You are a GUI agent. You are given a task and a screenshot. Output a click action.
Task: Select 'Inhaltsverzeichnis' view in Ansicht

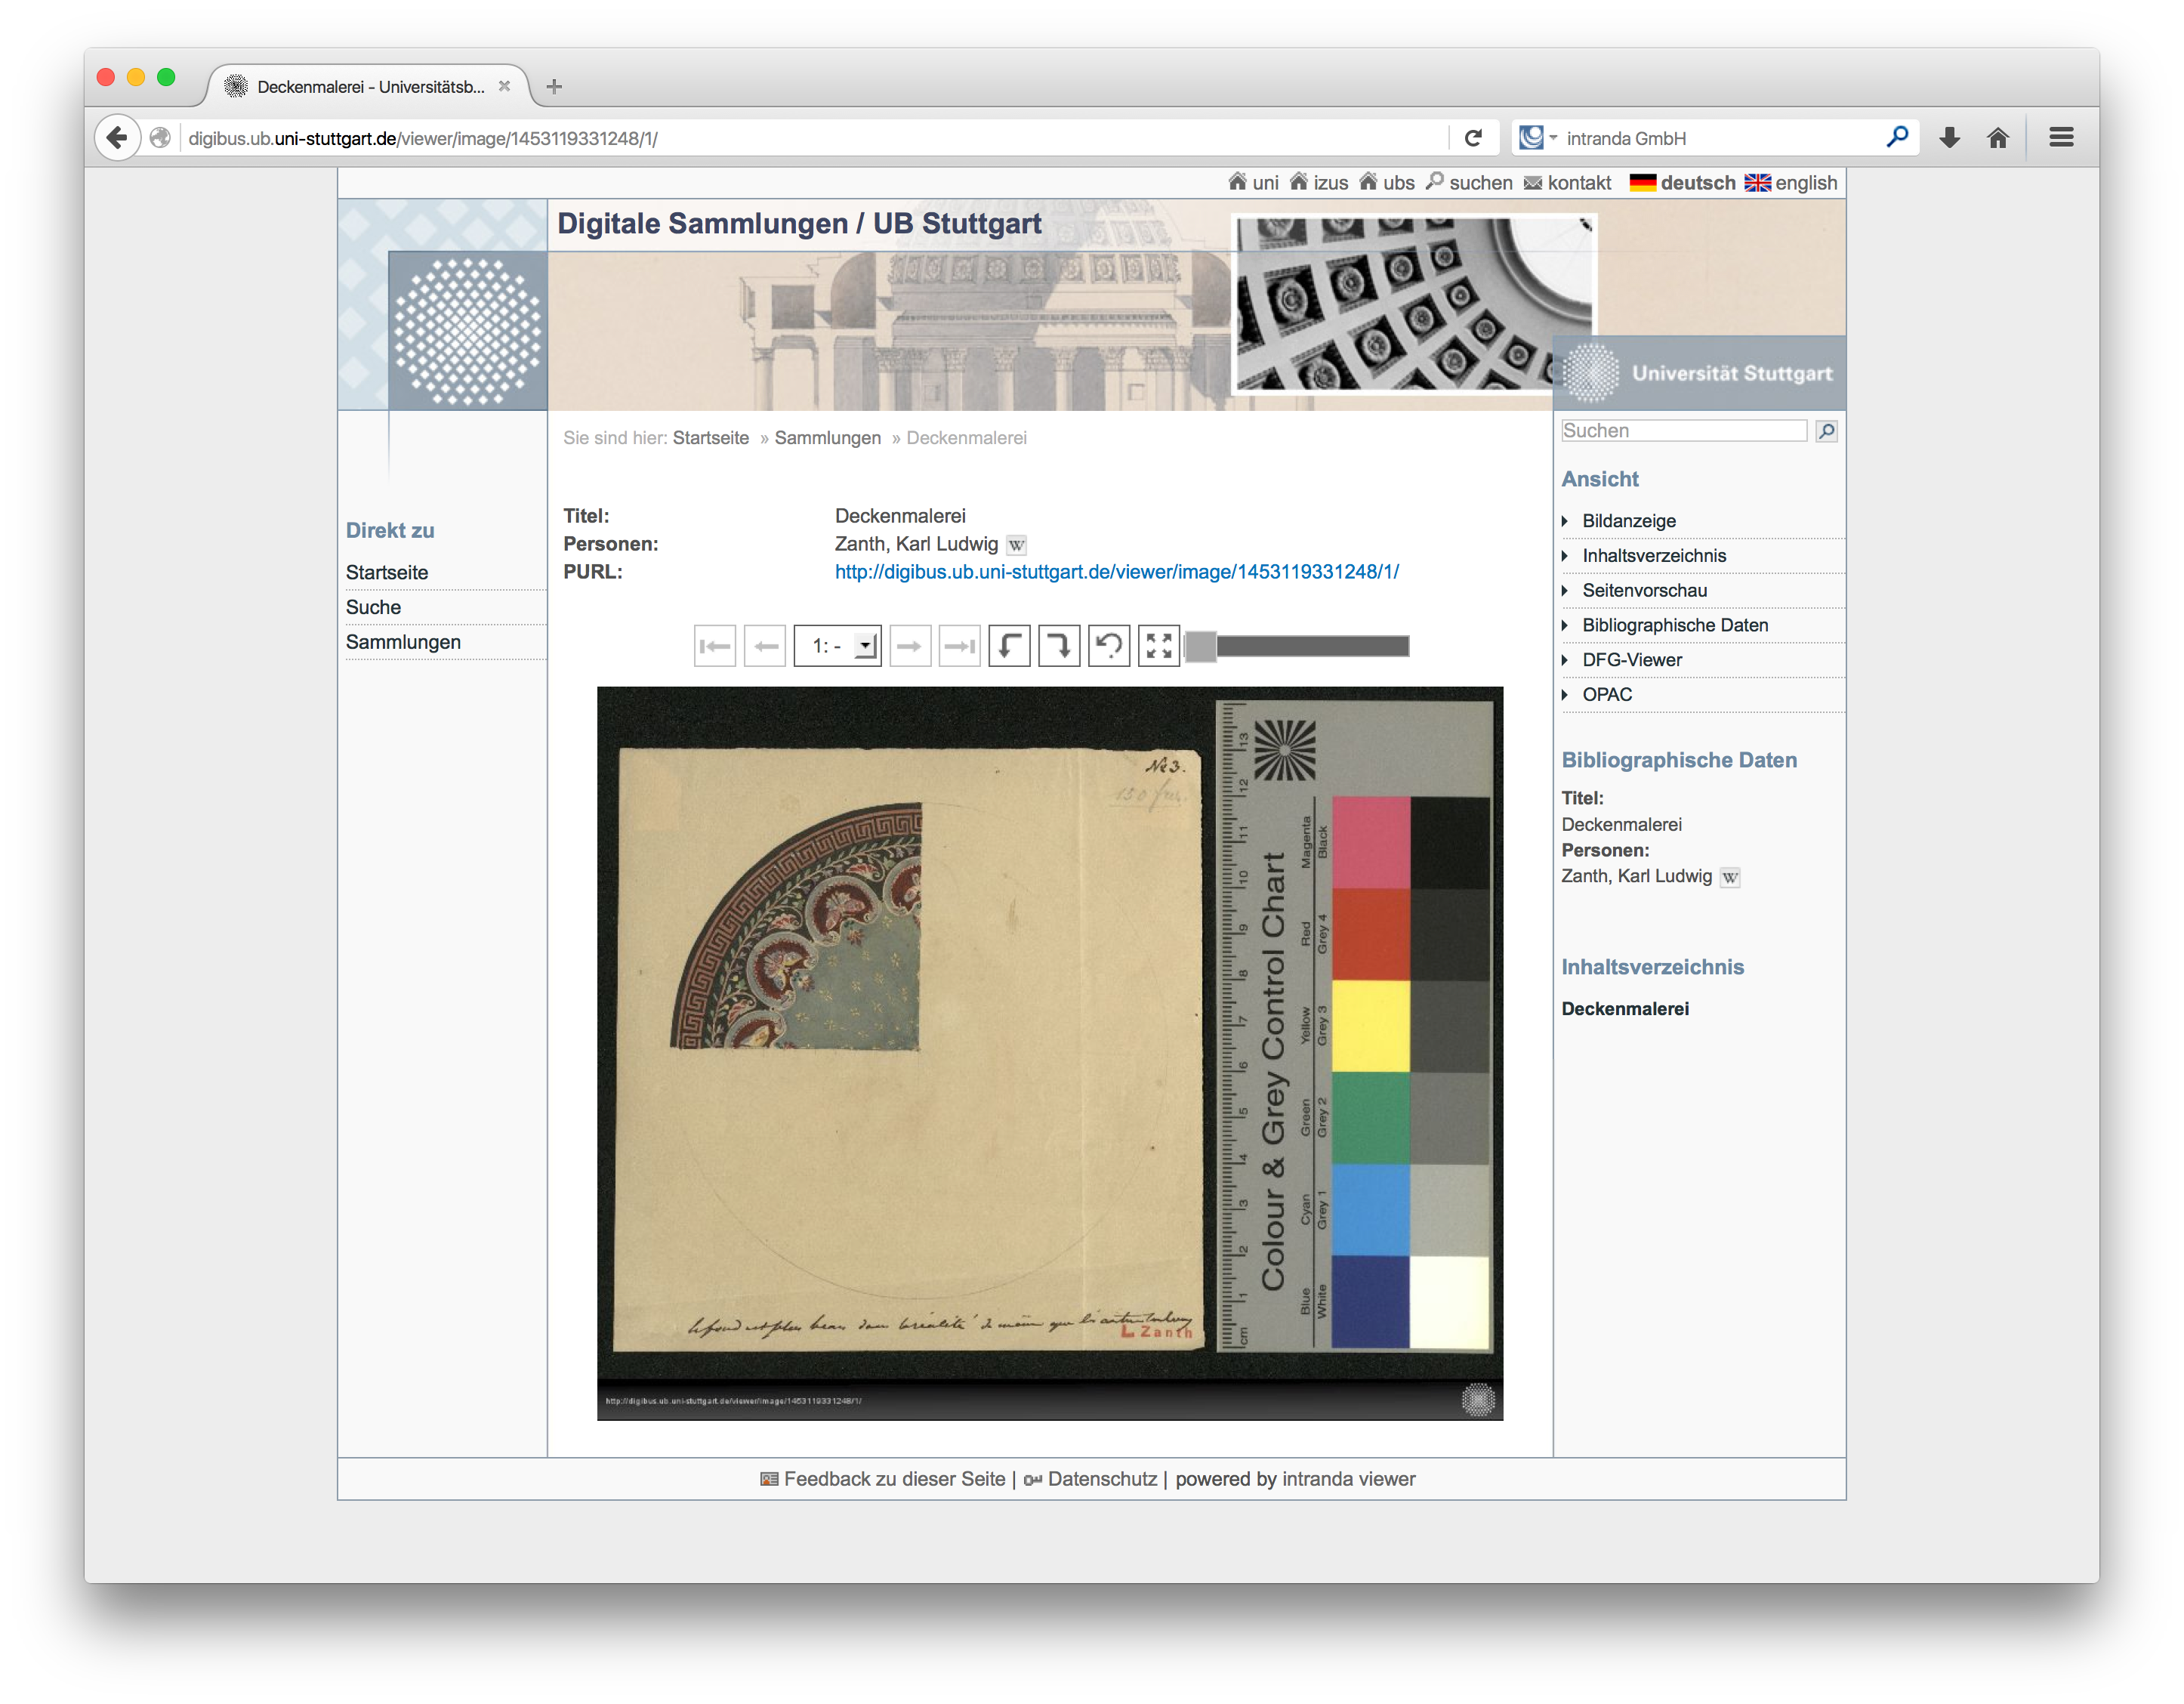1653,556
